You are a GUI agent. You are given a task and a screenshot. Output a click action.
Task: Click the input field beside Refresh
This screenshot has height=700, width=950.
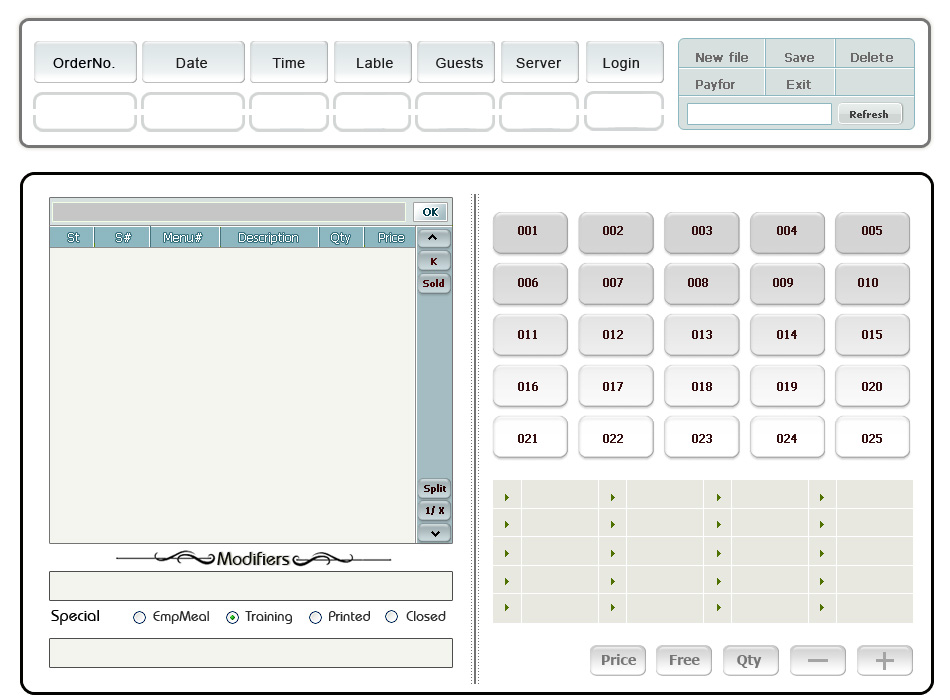(758, 114)
